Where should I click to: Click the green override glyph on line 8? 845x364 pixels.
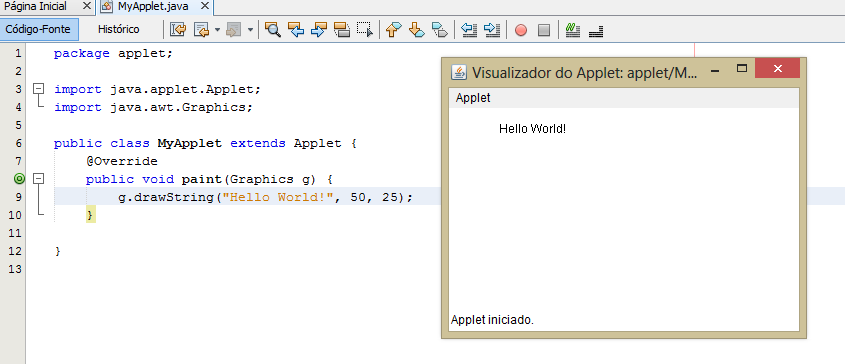19,178
